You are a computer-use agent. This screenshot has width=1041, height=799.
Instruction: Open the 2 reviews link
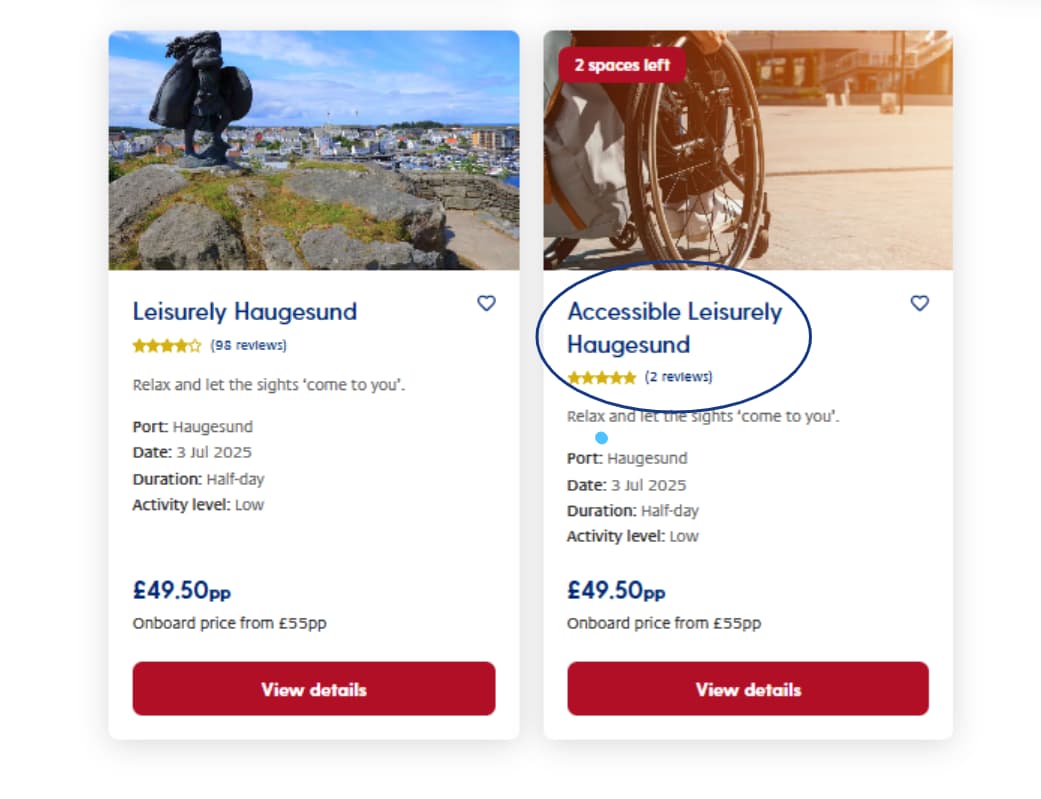679,377
